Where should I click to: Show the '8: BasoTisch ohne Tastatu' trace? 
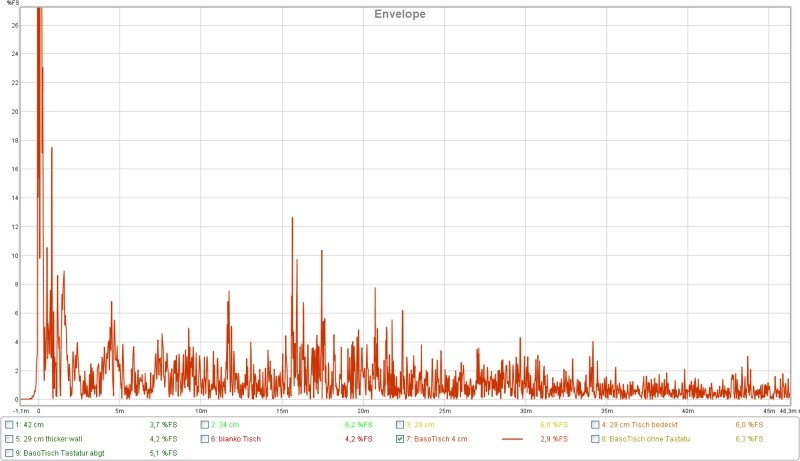595,439
